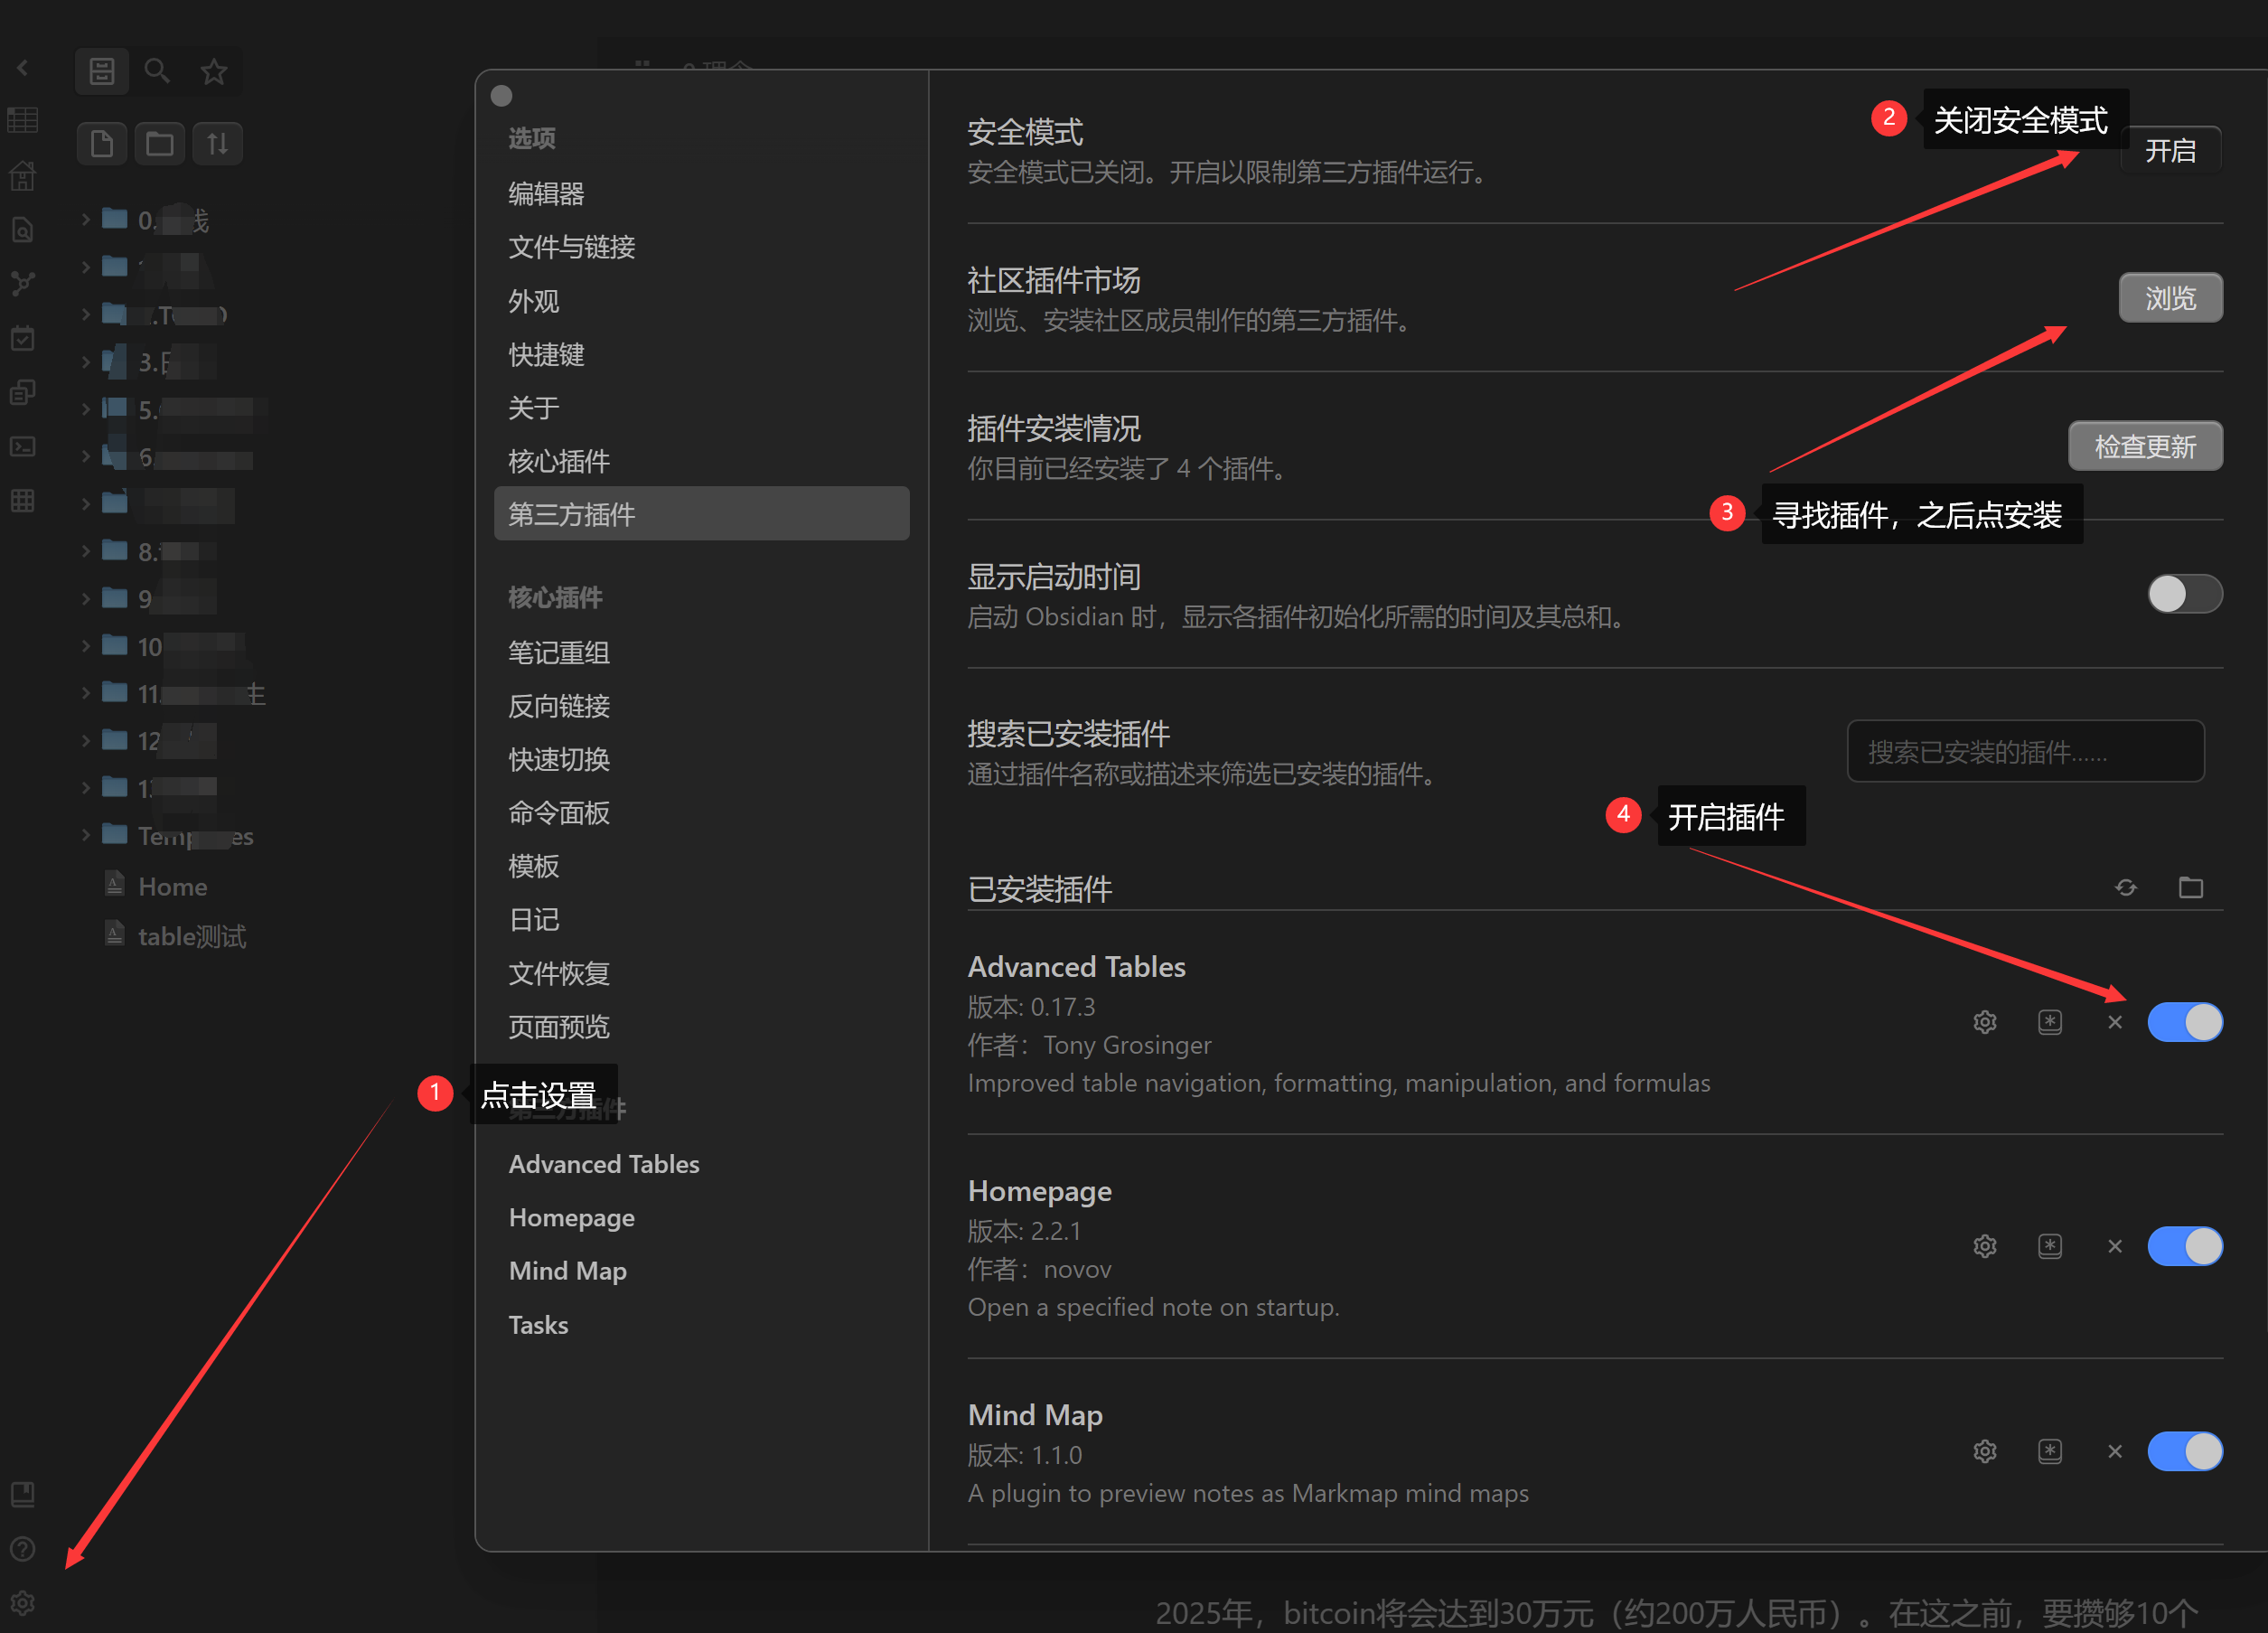The image size is (2268, 1633).
Task: Open Advanced Tables plugin options gear
Action: (1985, 1022)
